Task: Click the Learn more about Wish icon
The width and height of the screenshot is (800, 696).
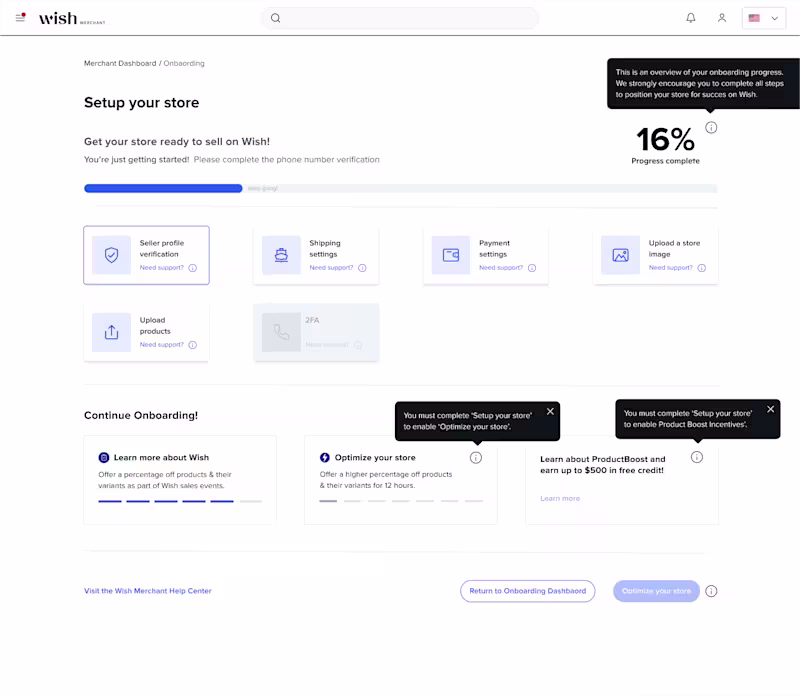Action: [104, 458]
